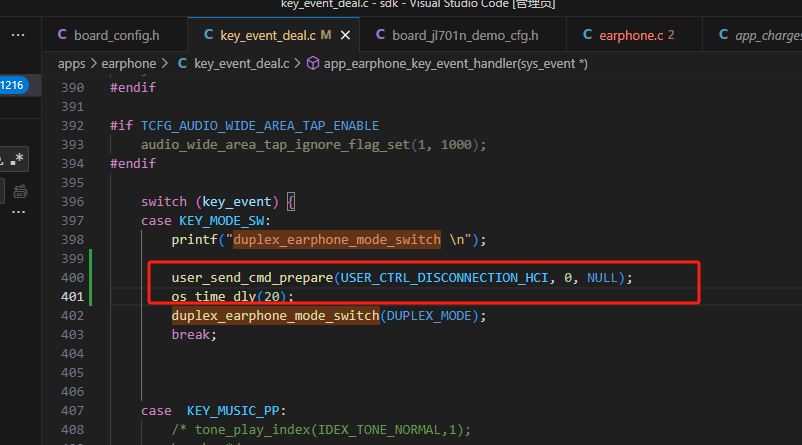
Task: Click DUPLEX_MODE argument on line 402
Action: (x=429, y=316)
